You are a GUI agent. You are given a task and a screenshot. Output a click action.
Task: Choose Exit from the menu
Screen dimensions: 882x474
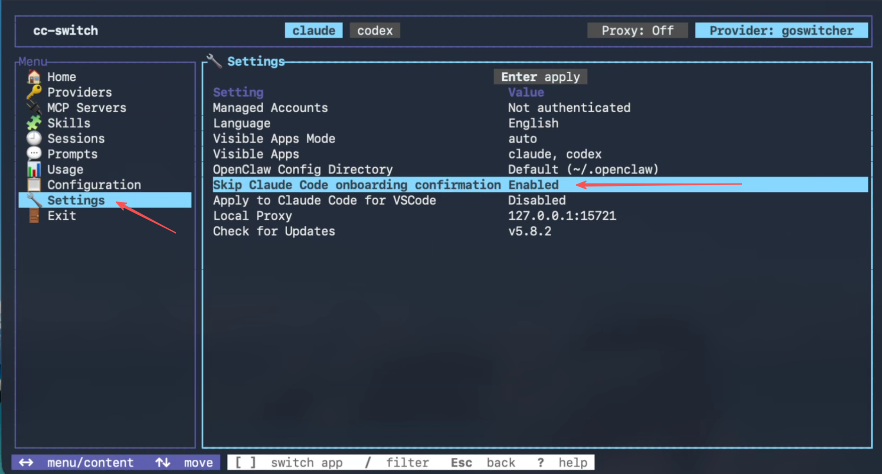click(61, 216)
